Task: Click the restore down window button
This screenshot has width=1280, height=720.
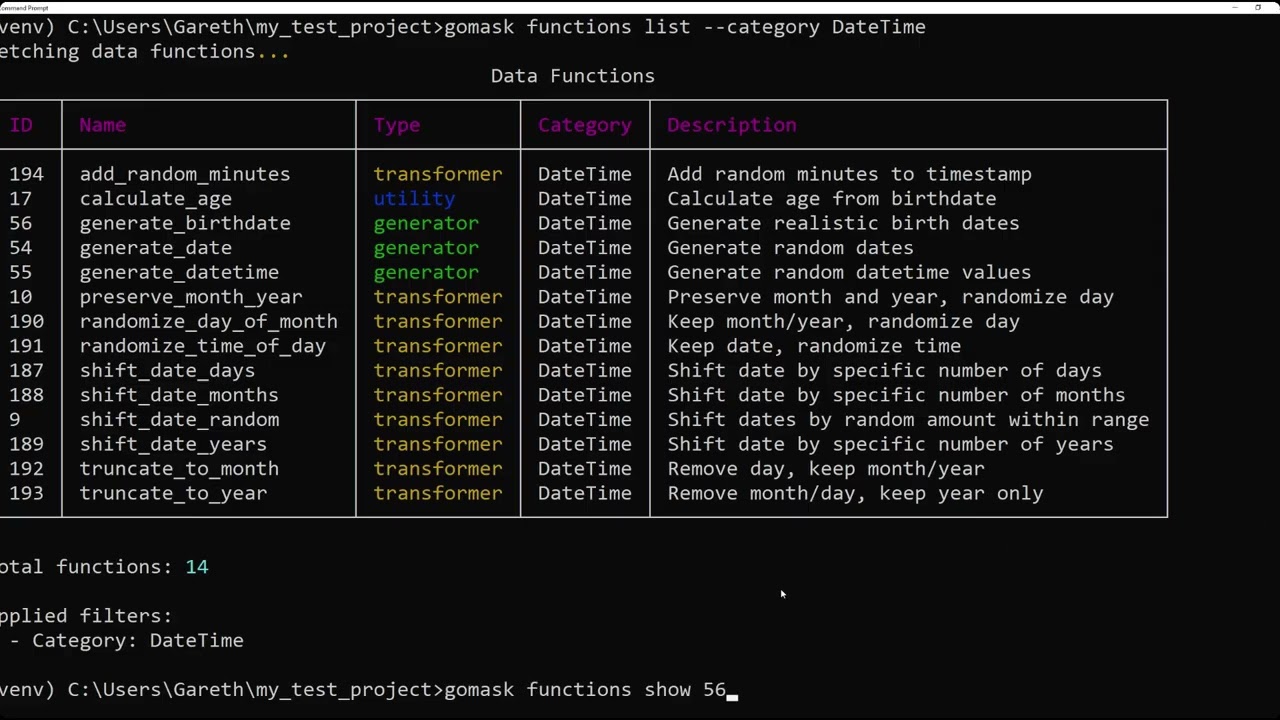Action: [x=1258, y=7]
